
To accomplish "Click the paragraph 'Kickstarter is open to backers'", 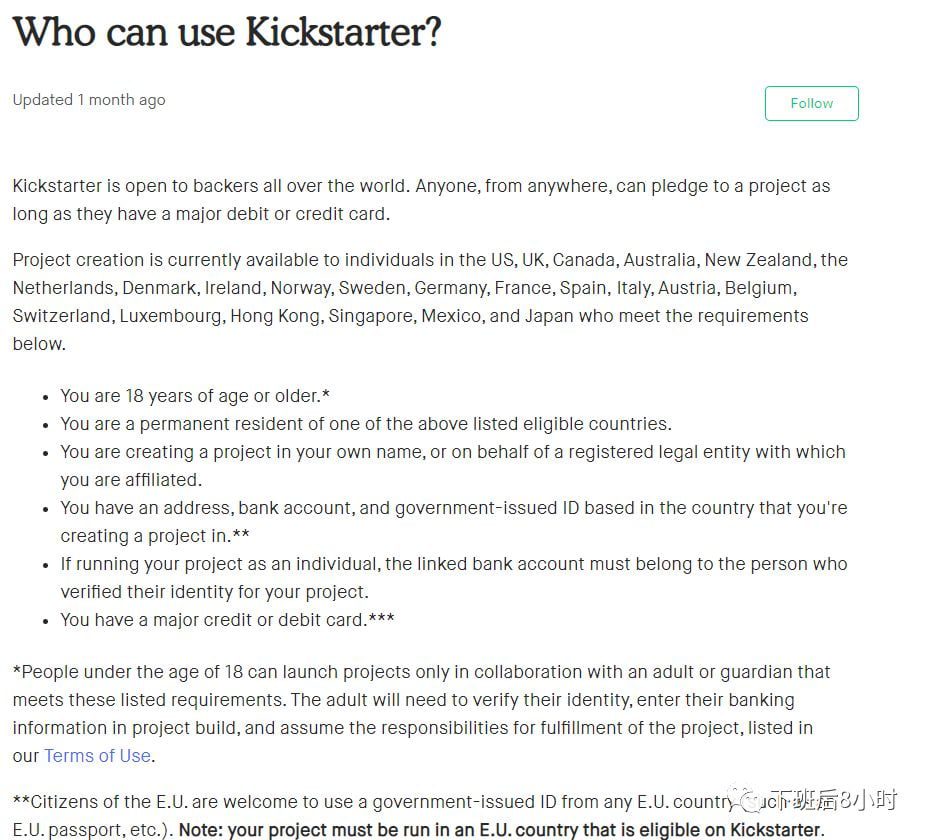I will click(x=422, y=200).
